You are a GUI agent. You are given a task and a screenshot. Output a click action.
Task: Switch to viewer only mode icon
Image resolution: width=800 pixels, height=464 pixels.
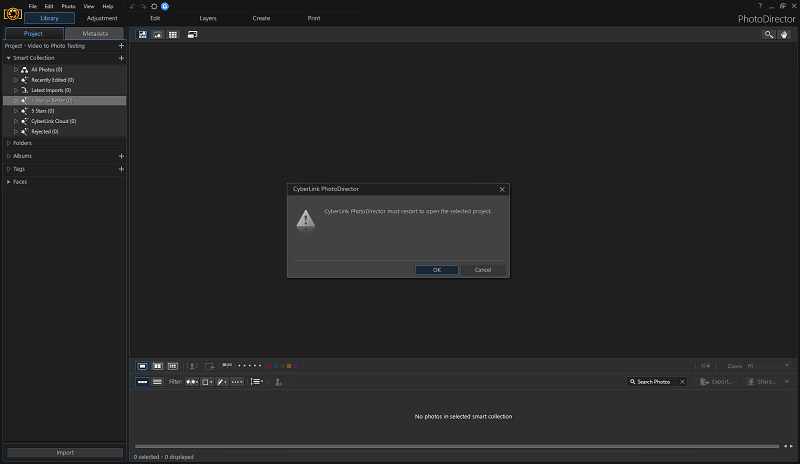click(x=158, y=35)
